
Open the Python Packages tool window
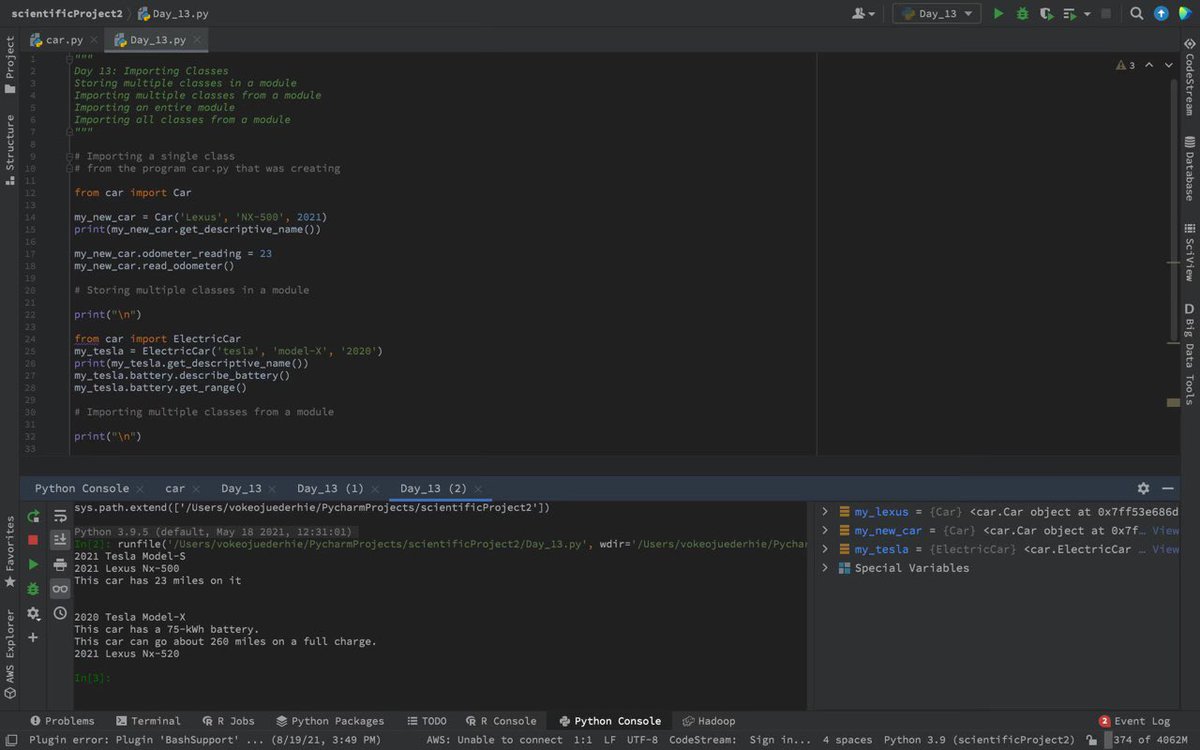[330, 721]
